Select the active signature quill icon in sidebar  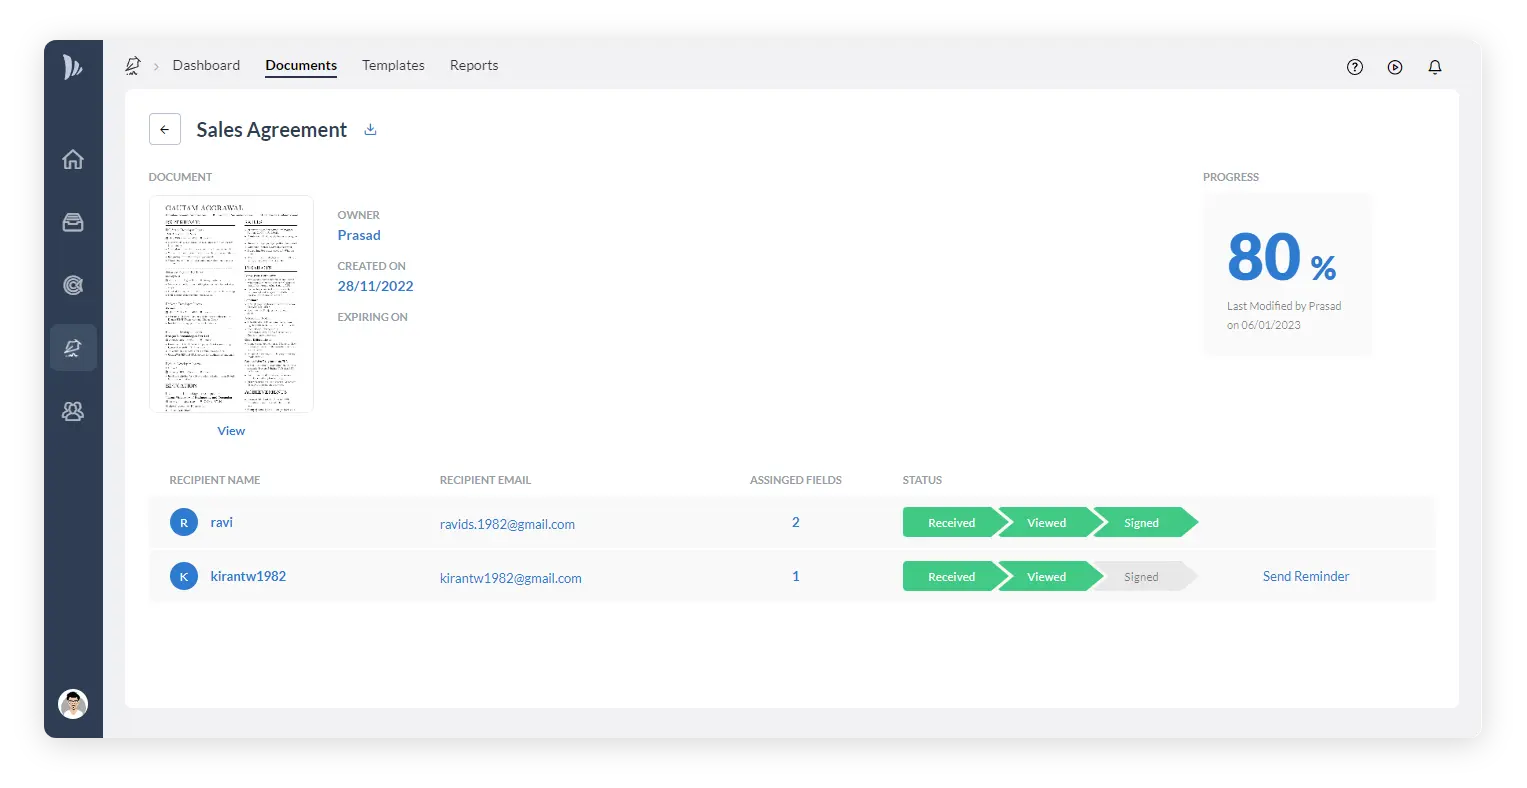click(72, 347)
